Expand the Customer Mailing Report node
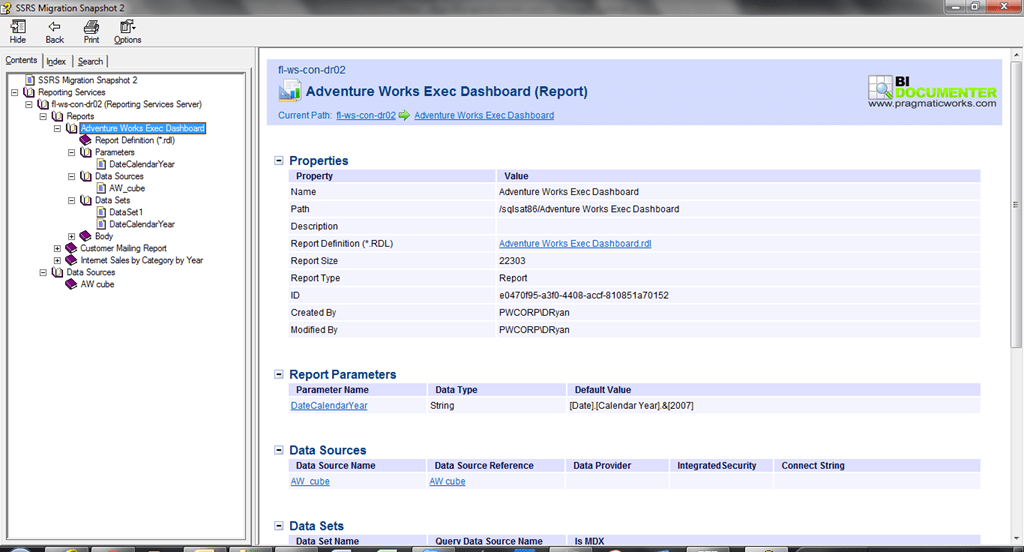Screen dimensions: 1024x552 pos(57,248)
